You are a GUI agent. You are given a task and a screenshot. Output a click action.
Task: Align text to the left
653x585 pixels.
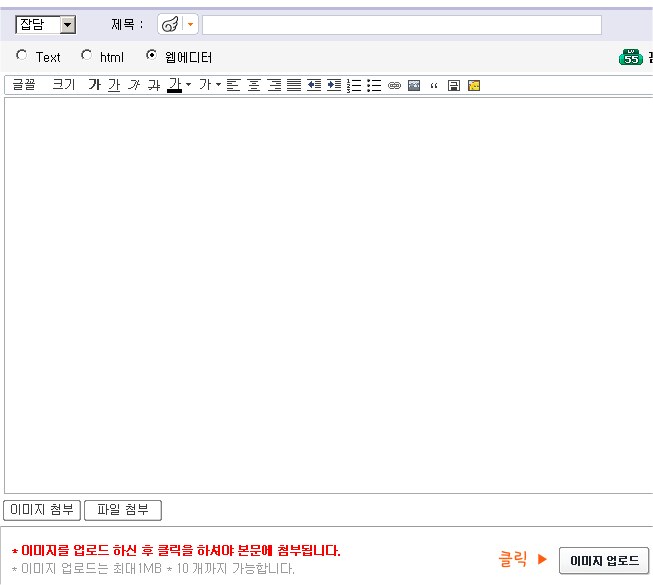[x=234, y=86]
